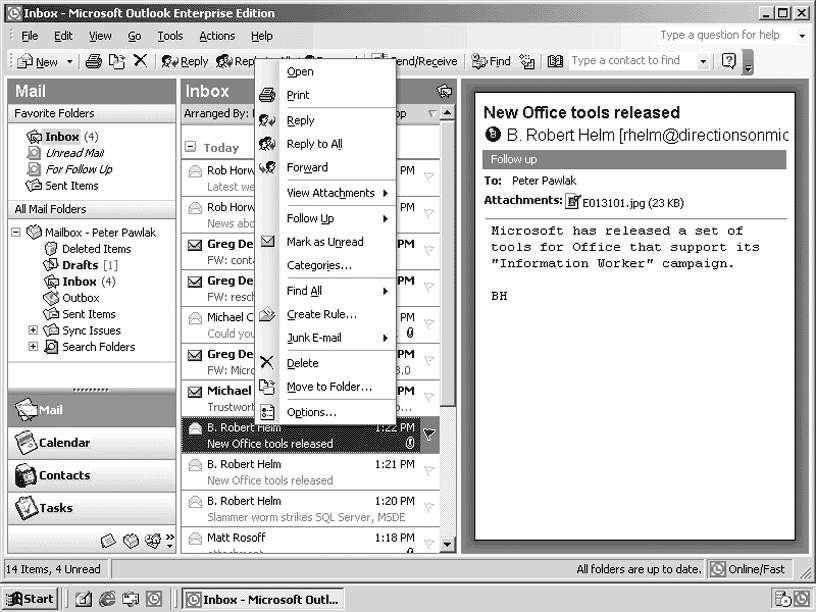This screenshot has height=612, width=816.
Task: Collapse the Today message group
Action: [x=190, y=147]
